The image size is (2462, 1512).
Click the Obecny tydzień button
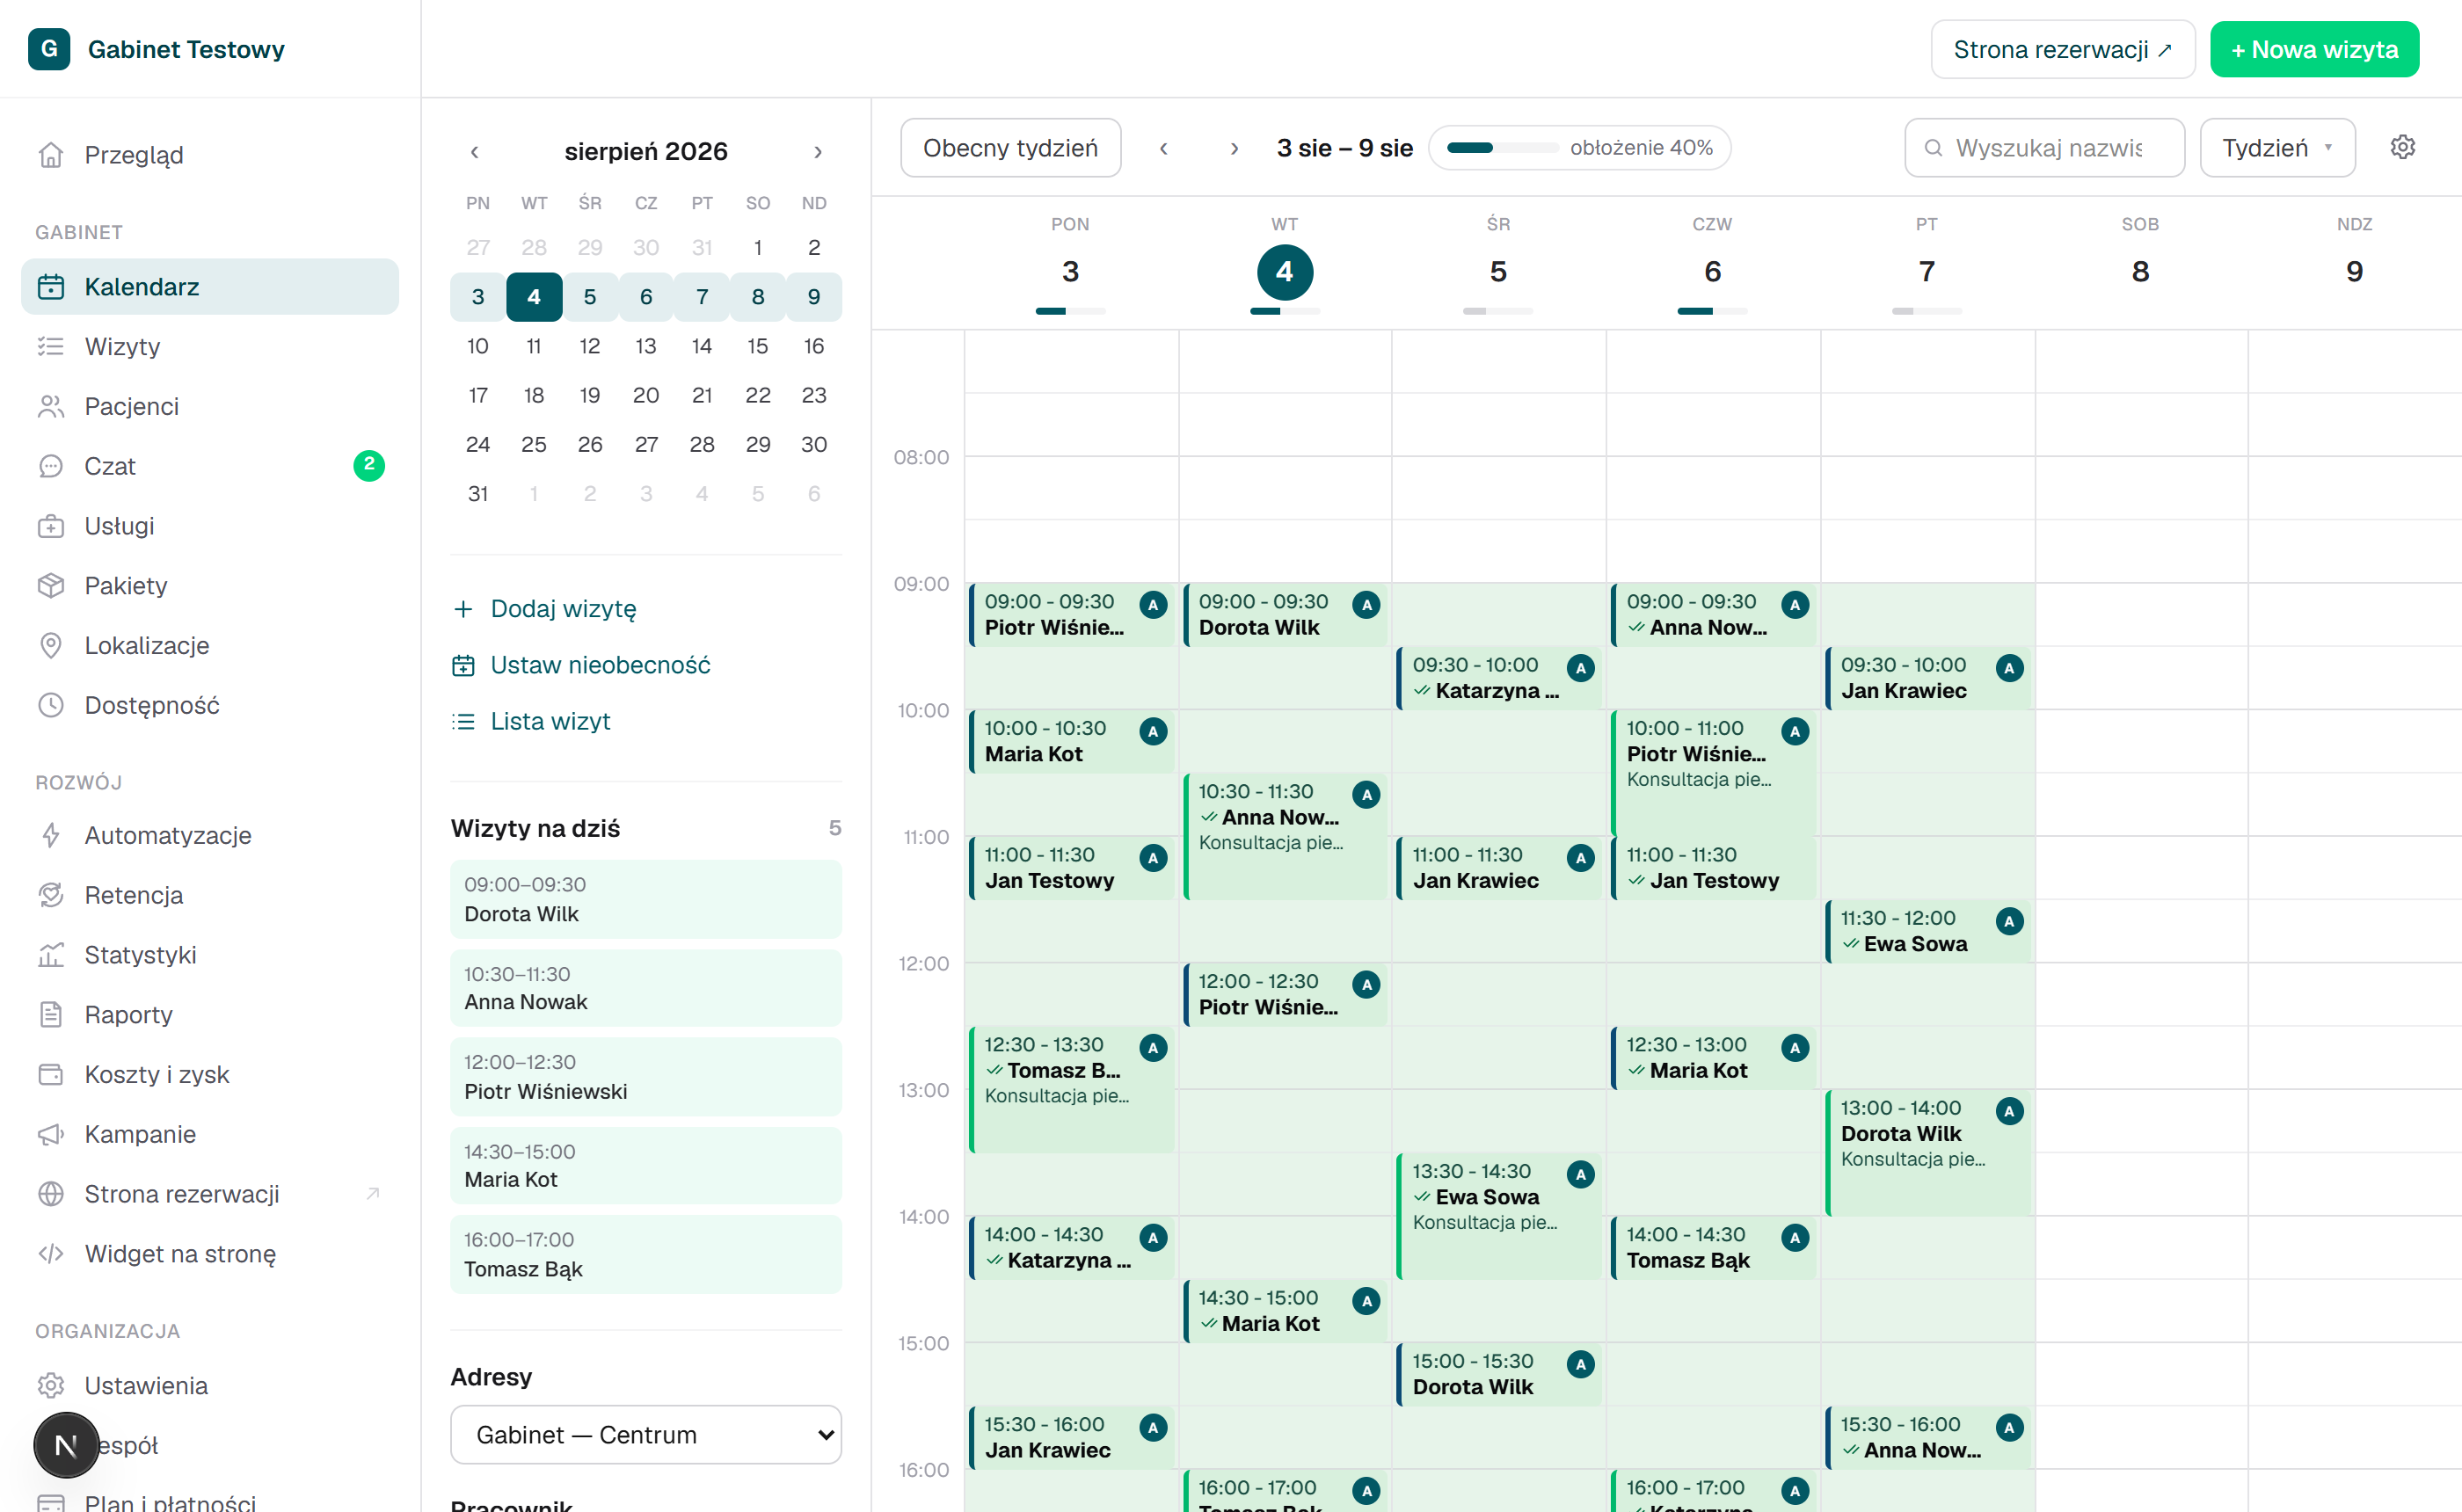tap(1010, 148)
